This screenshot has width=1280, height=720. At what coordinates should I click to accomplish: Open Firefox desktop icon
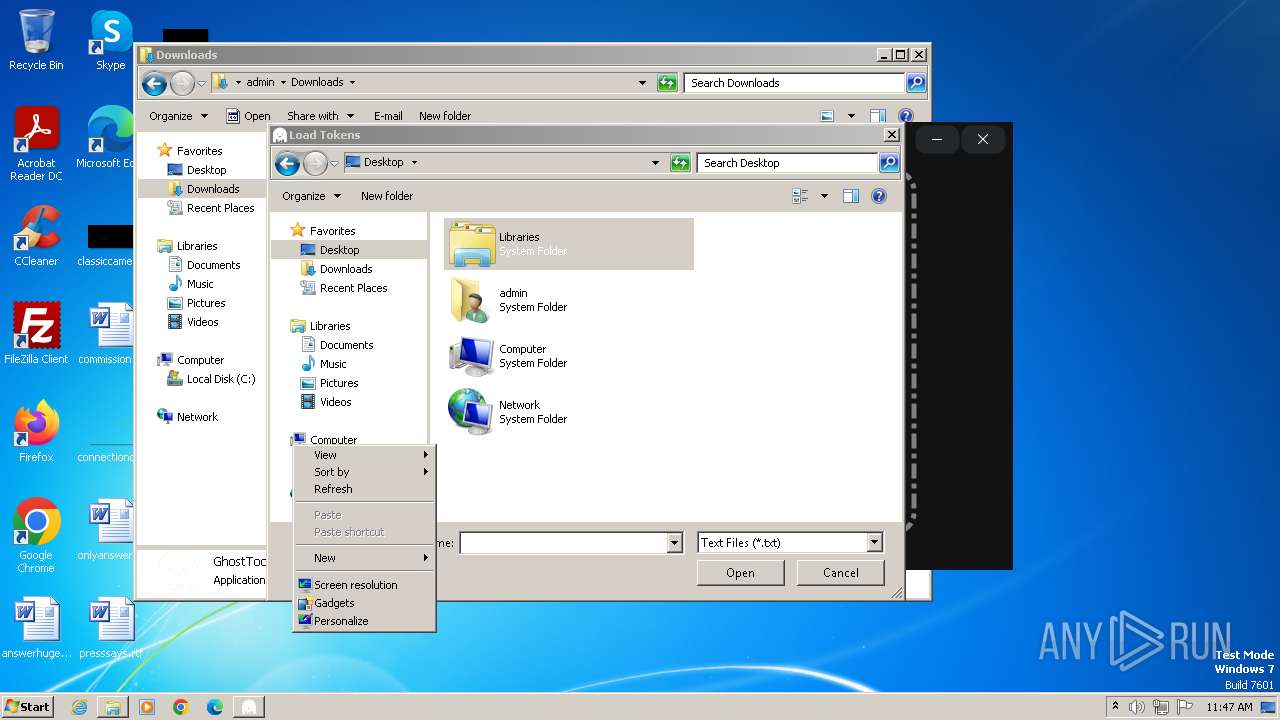(36, 432)
